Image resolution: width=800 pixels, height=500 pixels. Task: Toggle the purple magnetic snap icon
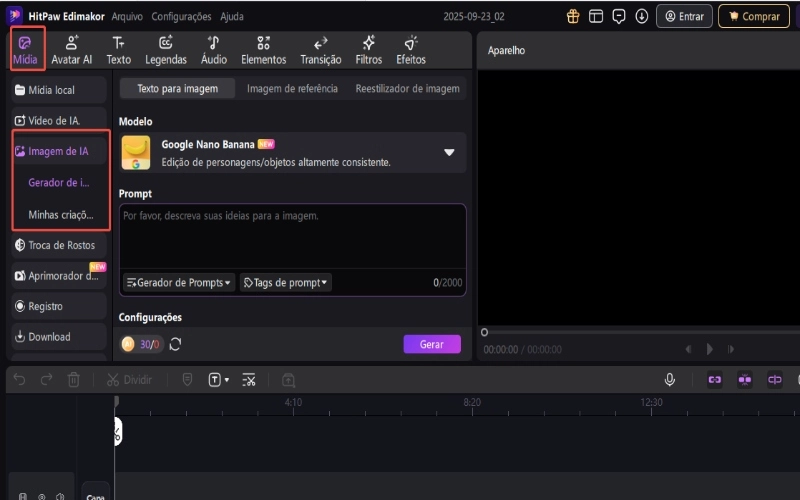coord(745,380)
